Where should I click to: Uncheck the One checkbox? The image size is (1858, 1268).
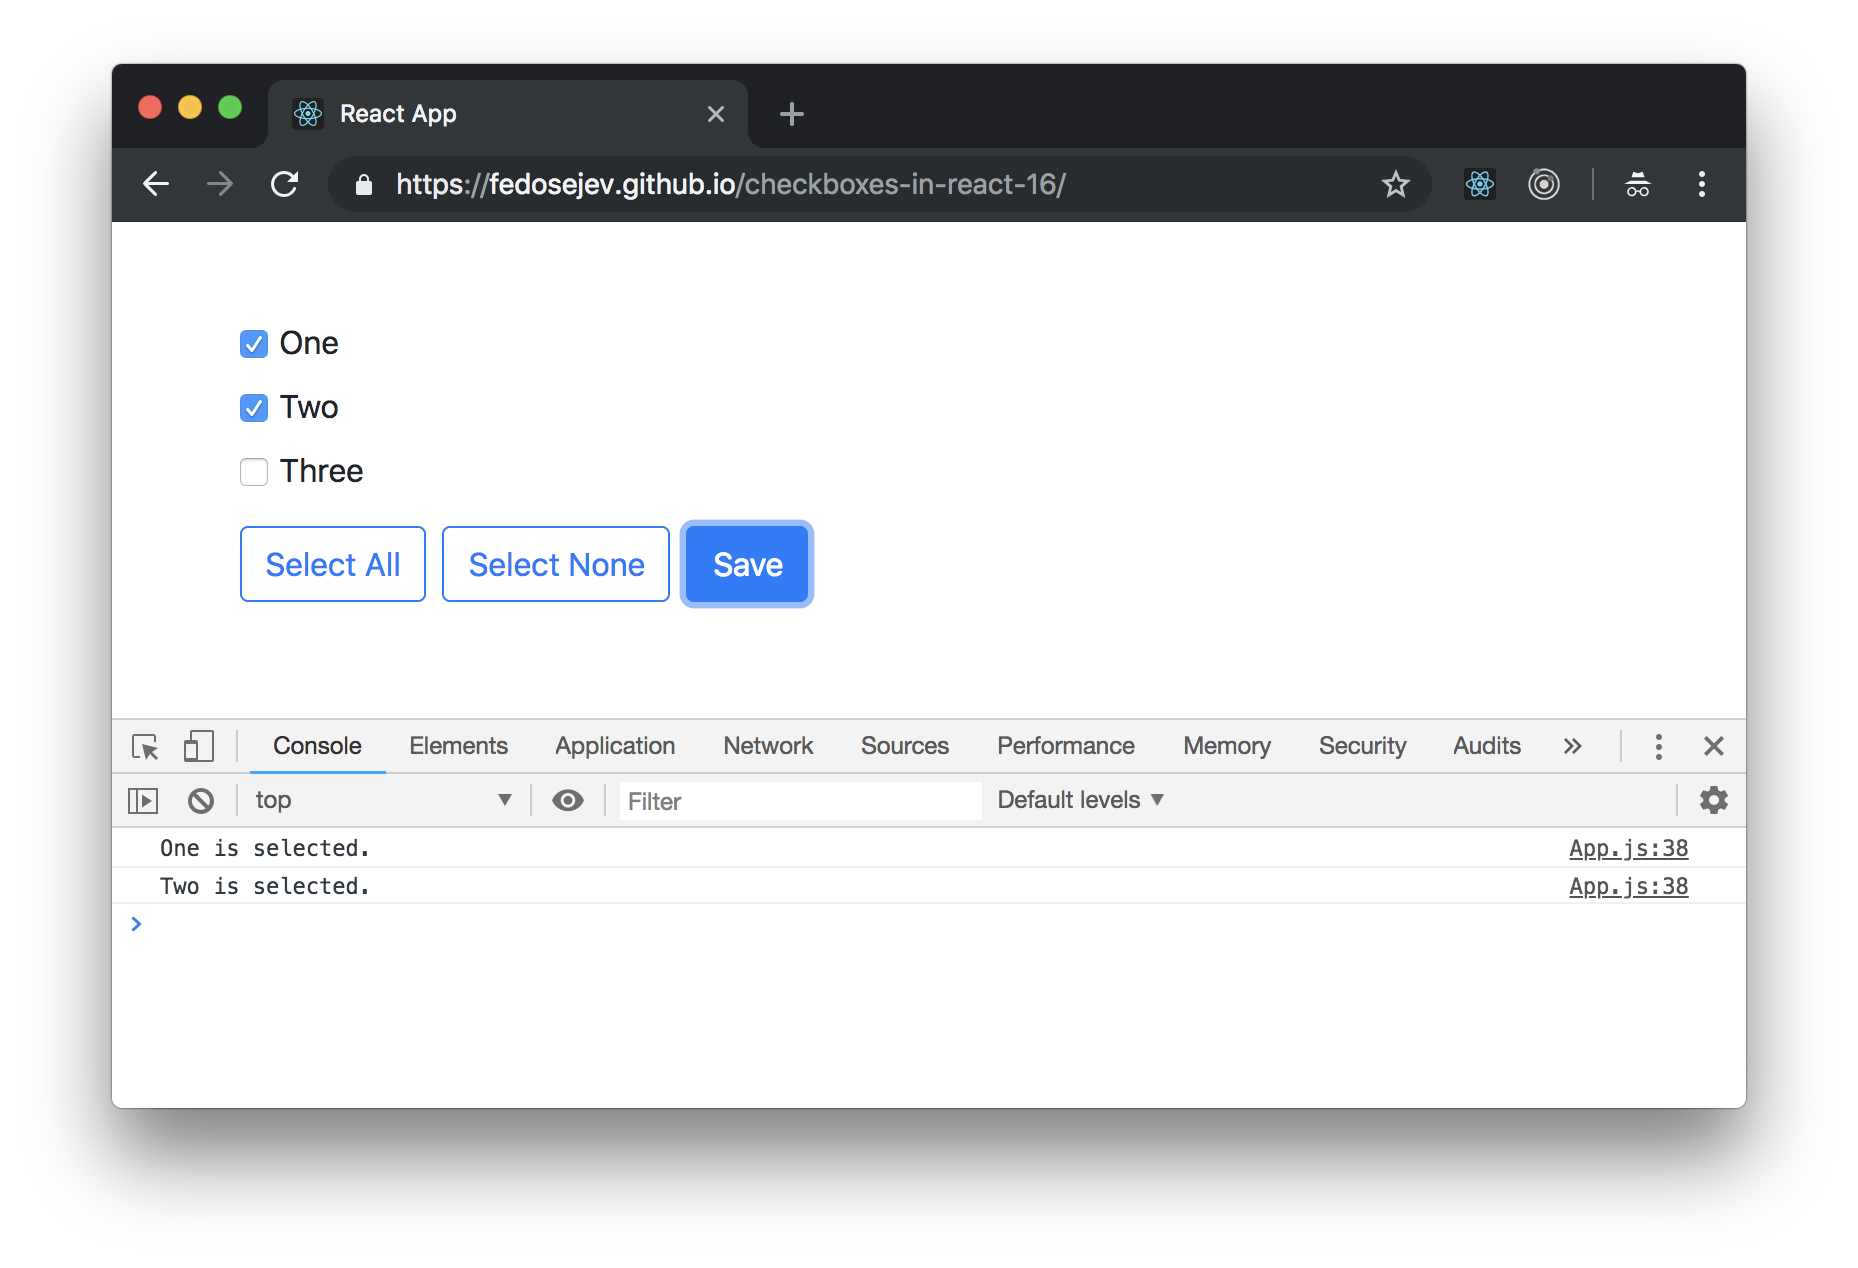(254, 344)
